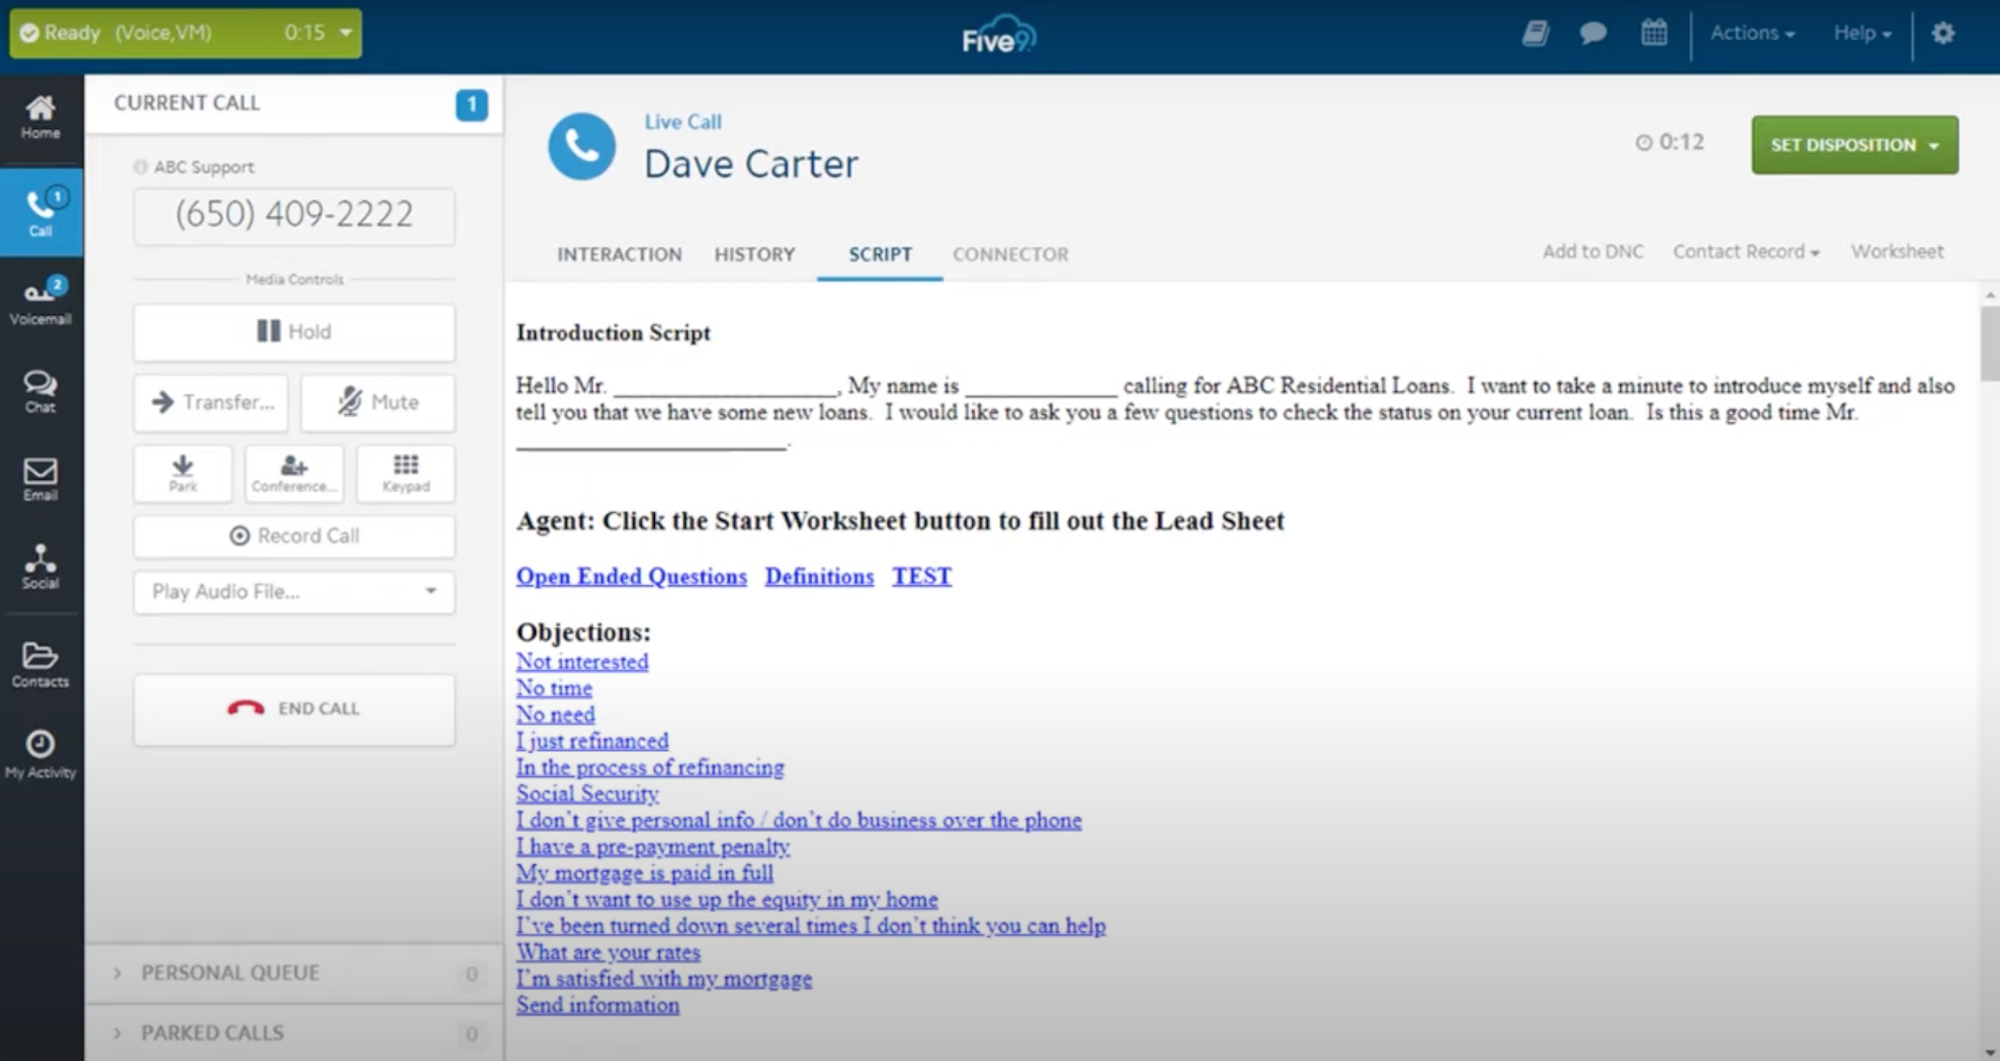Park the current call
Image resolution: width=2000 pixels, height=1061 pixels.
pos(183,473)
